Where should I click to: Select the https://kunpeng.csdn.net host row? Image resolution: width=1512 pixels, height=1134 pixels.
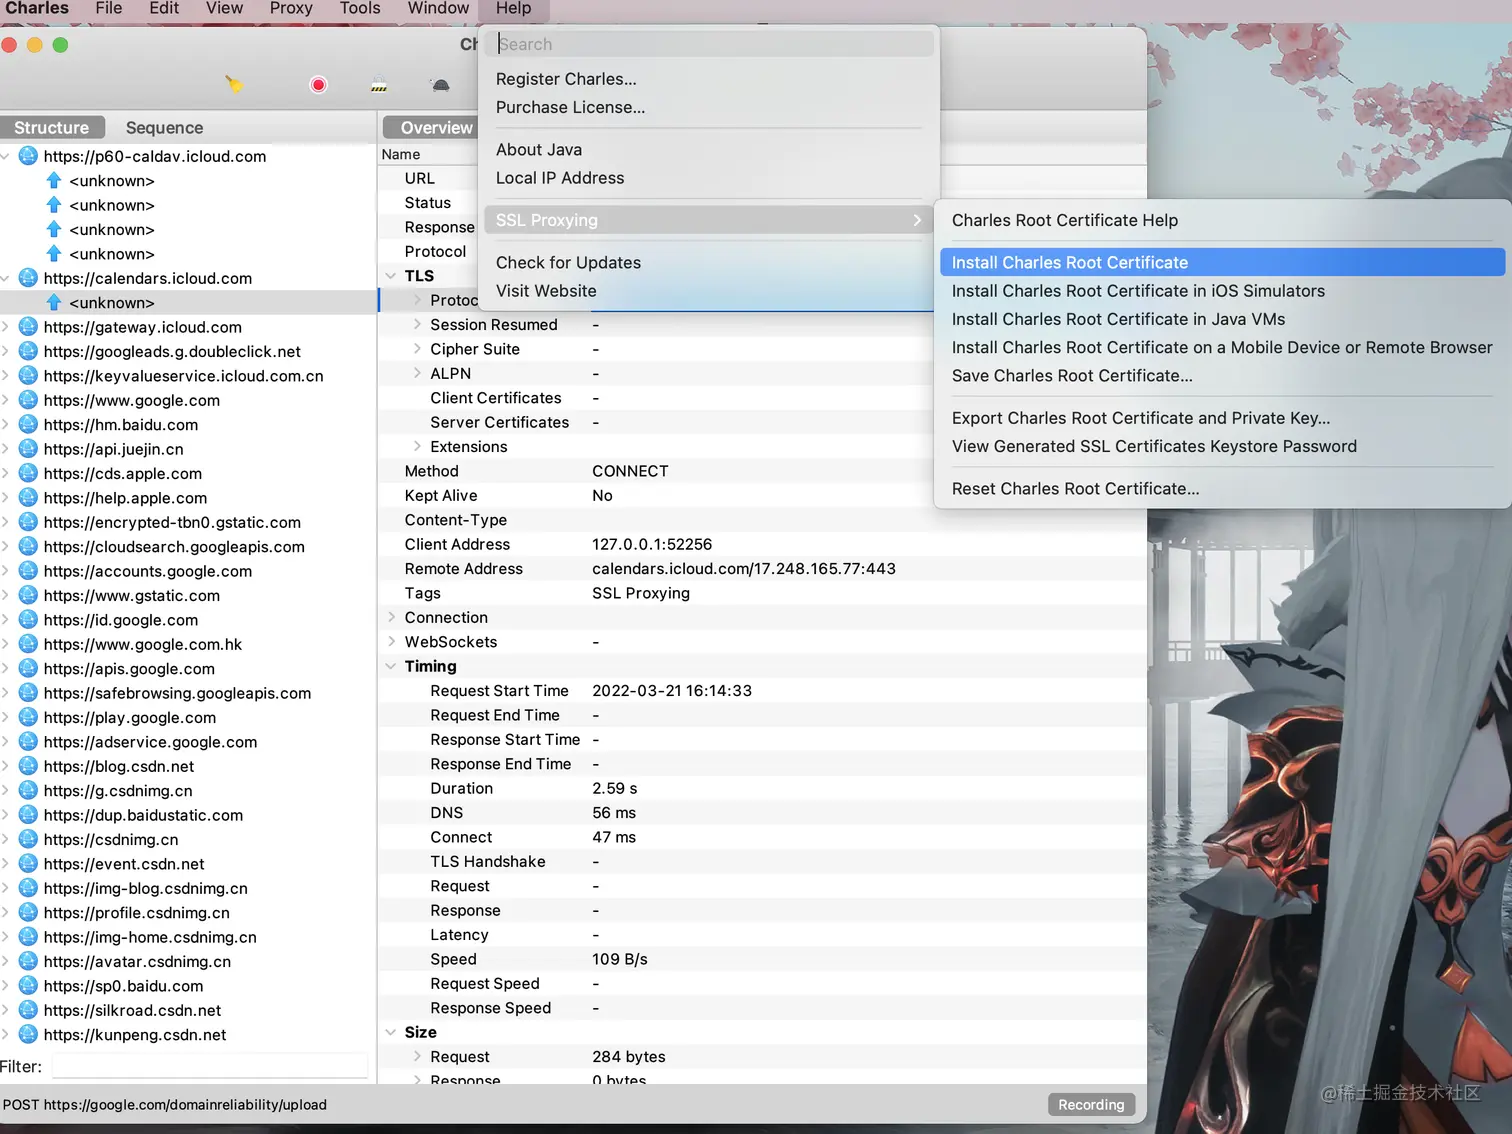[x=188, y=1035]
